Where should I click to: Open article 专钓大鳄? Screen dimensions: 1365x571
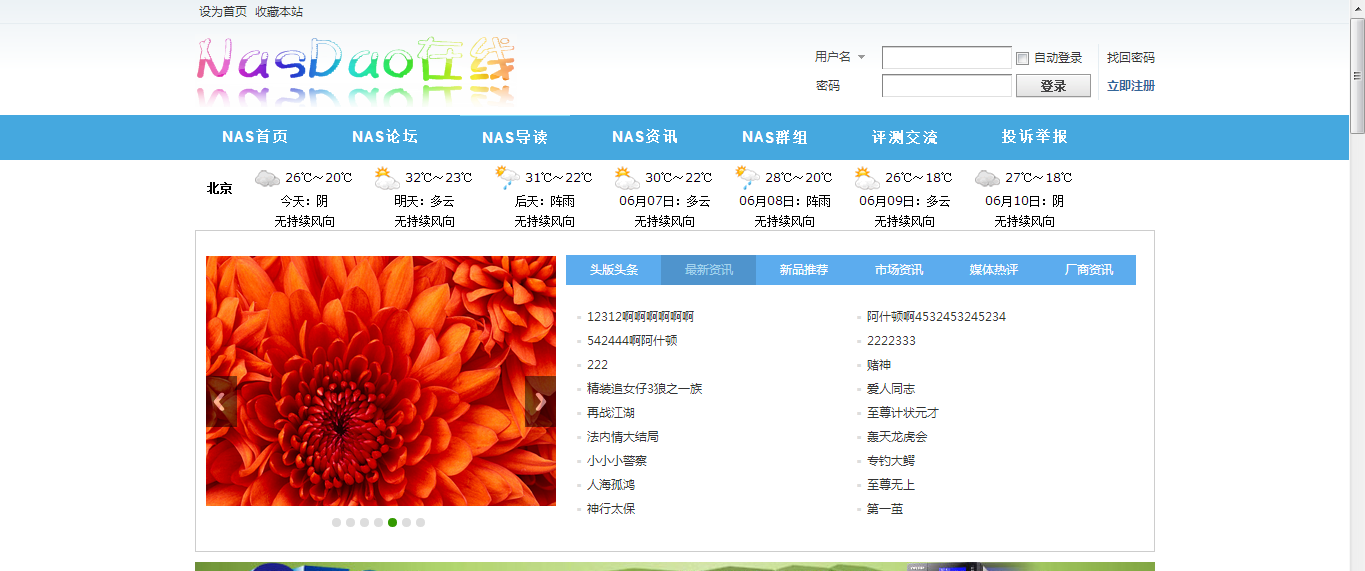click(891, 461)
